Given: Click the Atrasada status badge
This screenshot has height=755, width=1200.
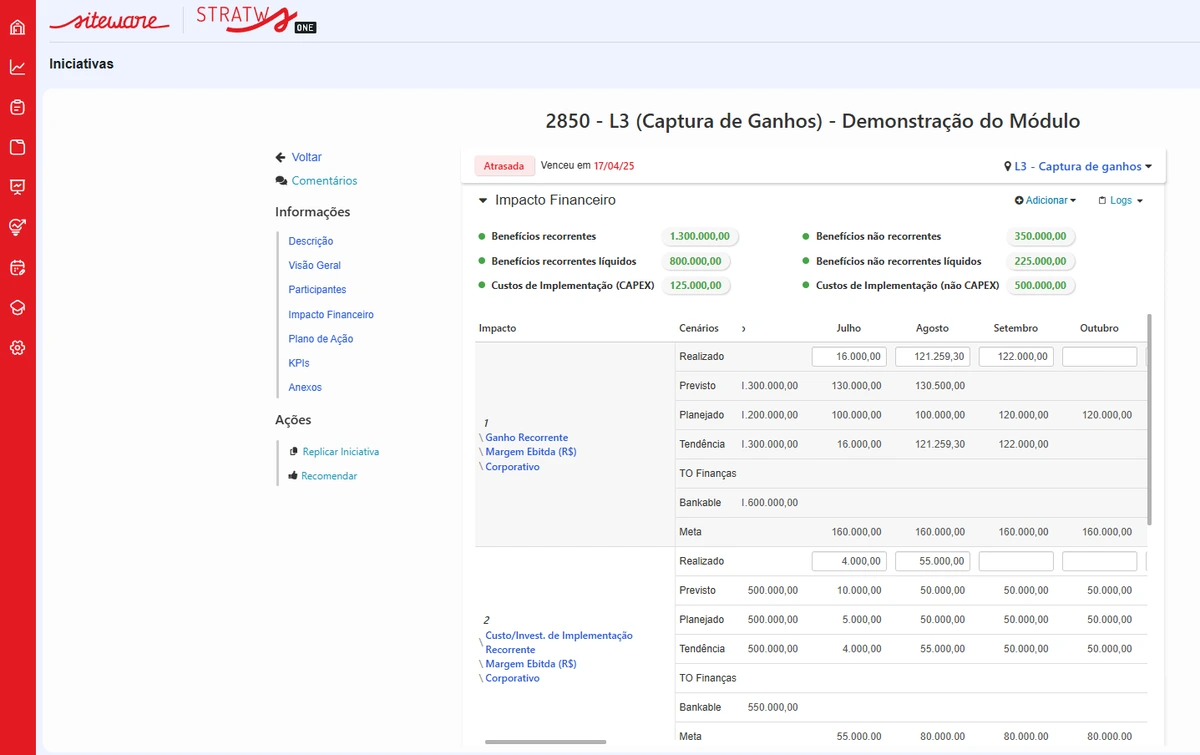Looking at the screenshot, I should click(504, 166).
